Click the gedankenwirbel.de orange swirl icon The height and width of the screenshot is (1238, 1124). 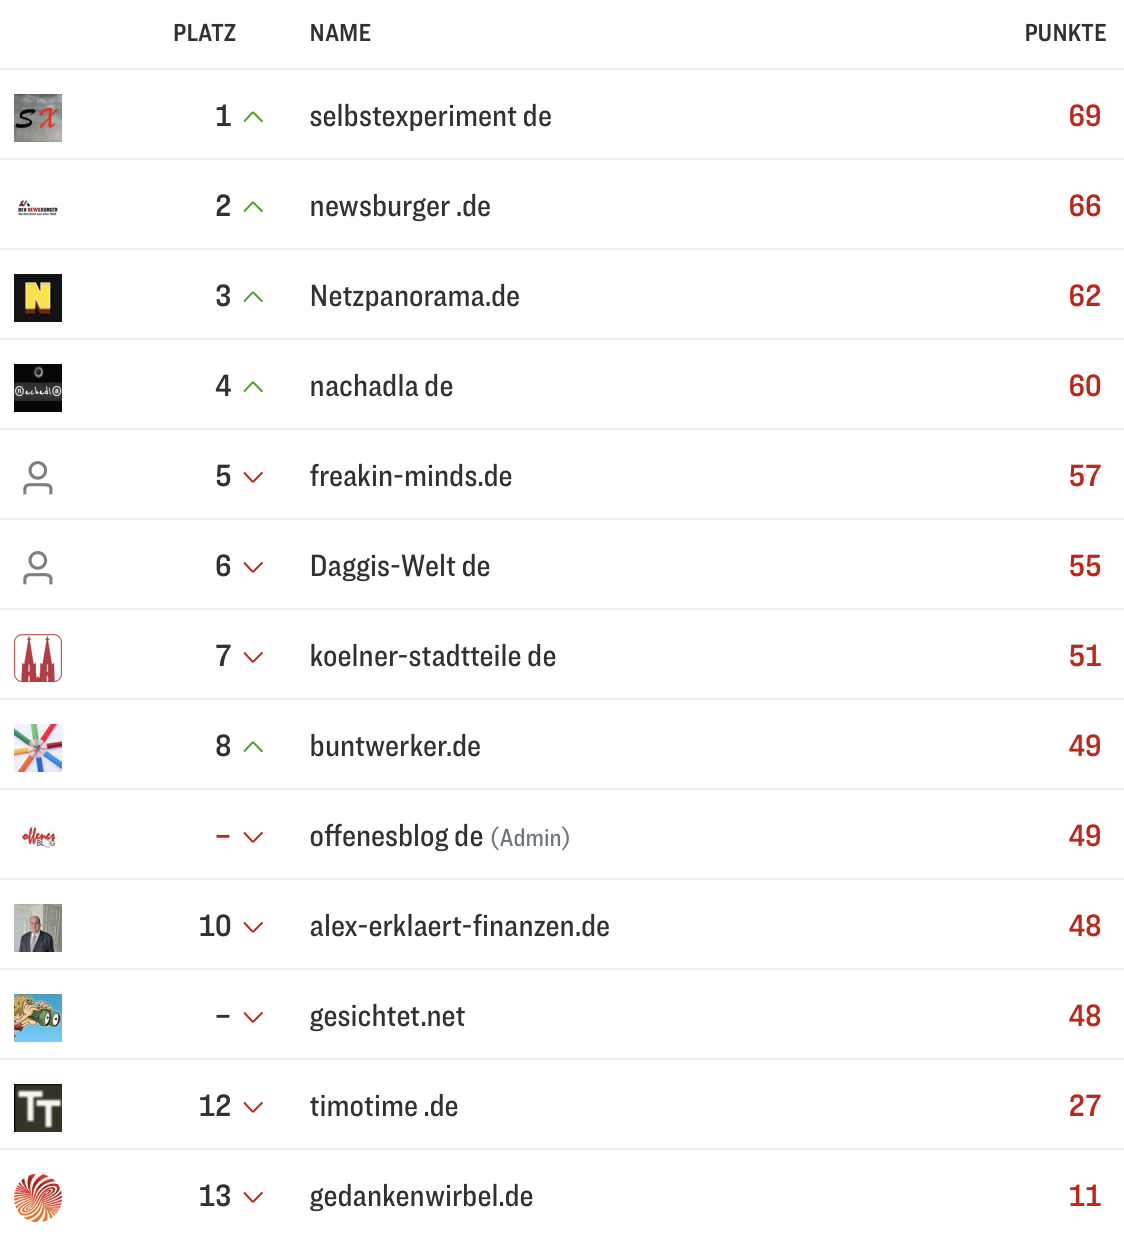37,1195
